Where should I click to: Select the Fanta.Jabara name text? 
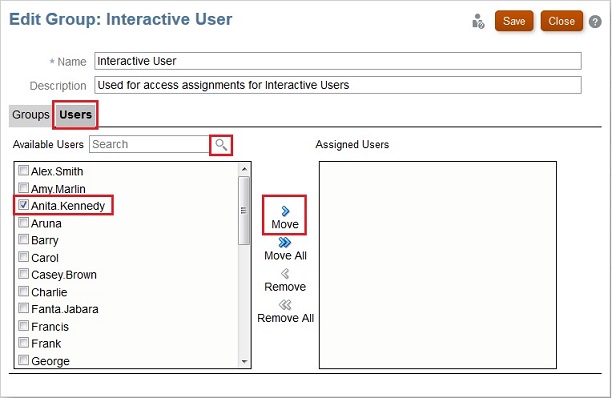(65, 309)
